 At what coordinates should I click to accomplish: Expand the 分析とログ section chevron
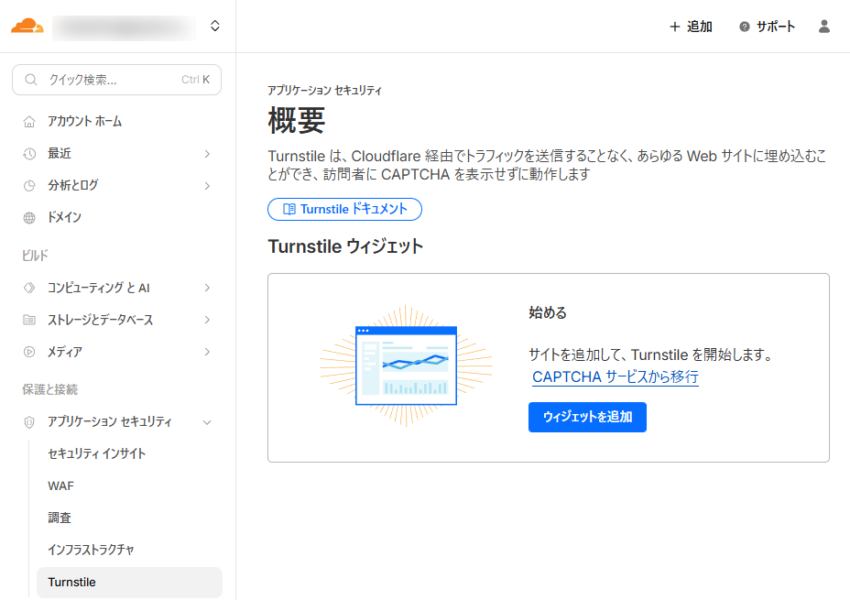[207, 186]
